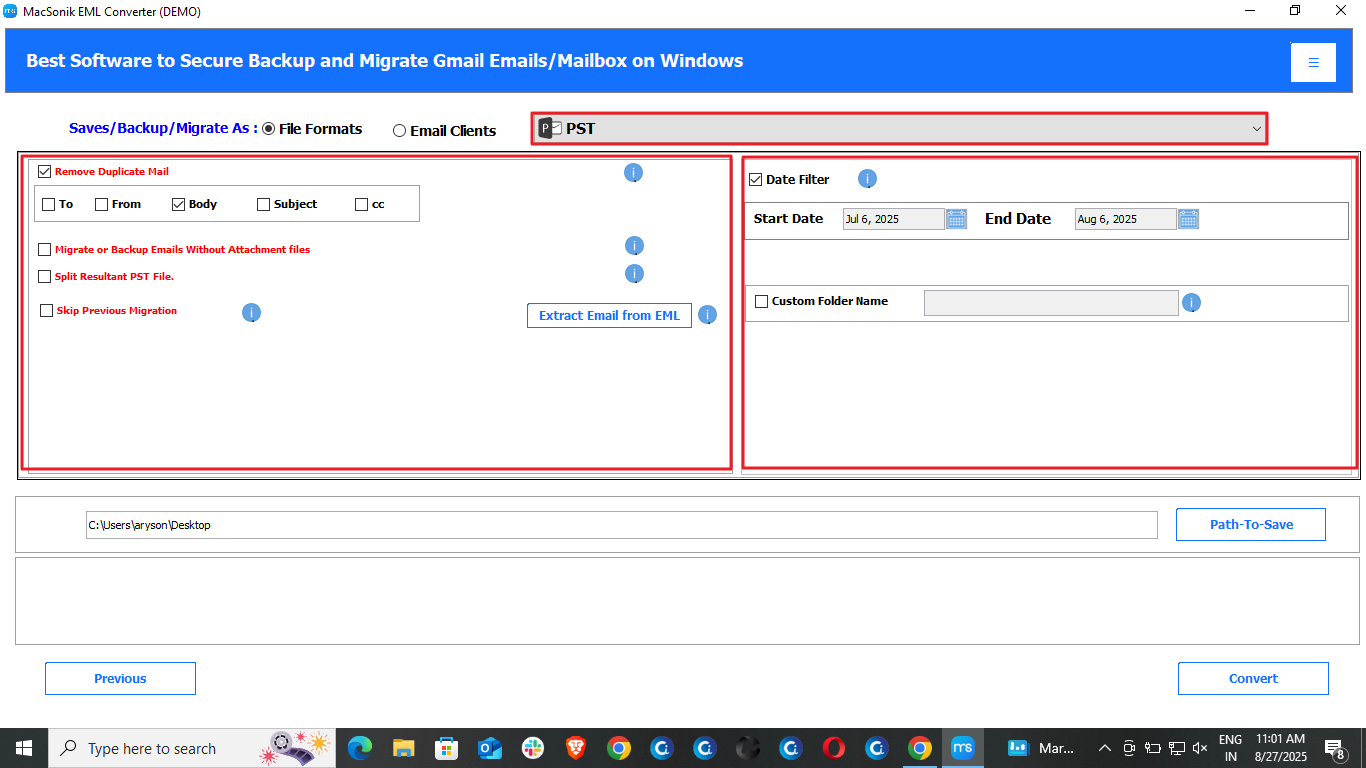Enable Custom Folder Name checkbox

(x=762, y=301)
